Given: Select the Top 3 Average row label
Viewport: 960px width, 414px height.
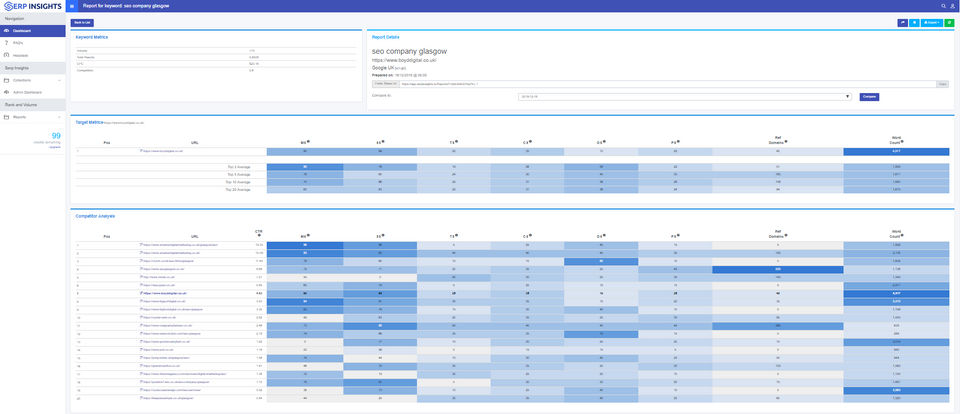Looking at the screenshot, I should (x=239, y=167).
